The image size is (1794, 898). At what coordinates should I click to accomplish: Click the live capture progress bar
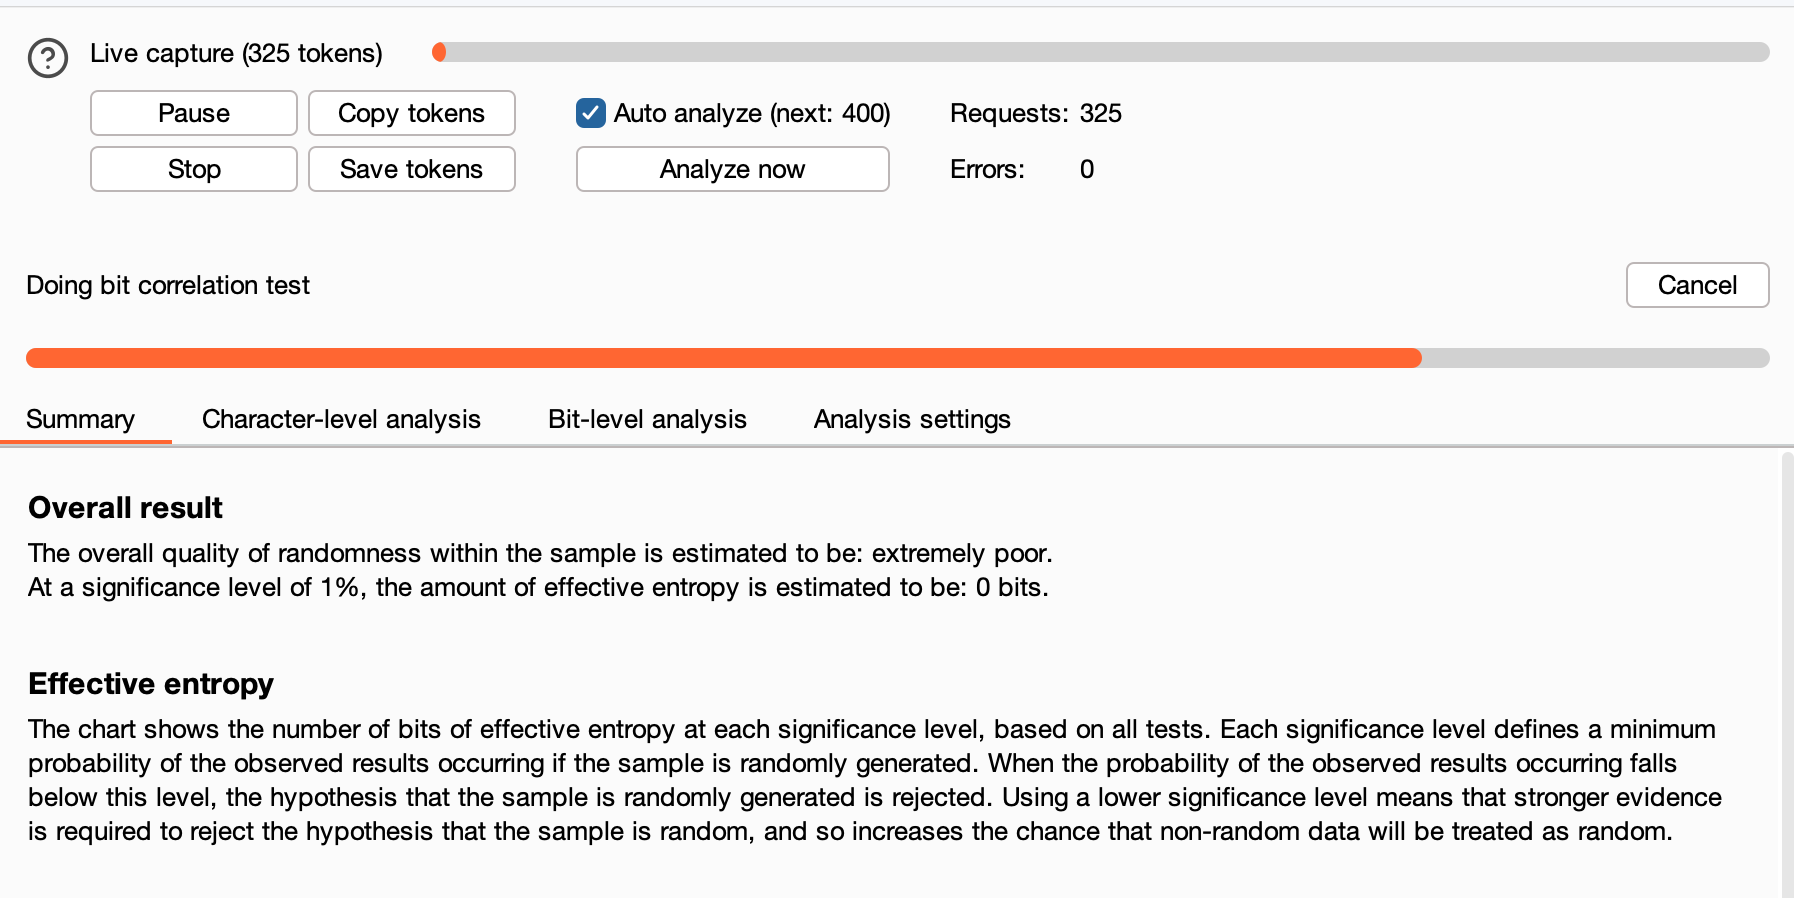click(1100, 52)
